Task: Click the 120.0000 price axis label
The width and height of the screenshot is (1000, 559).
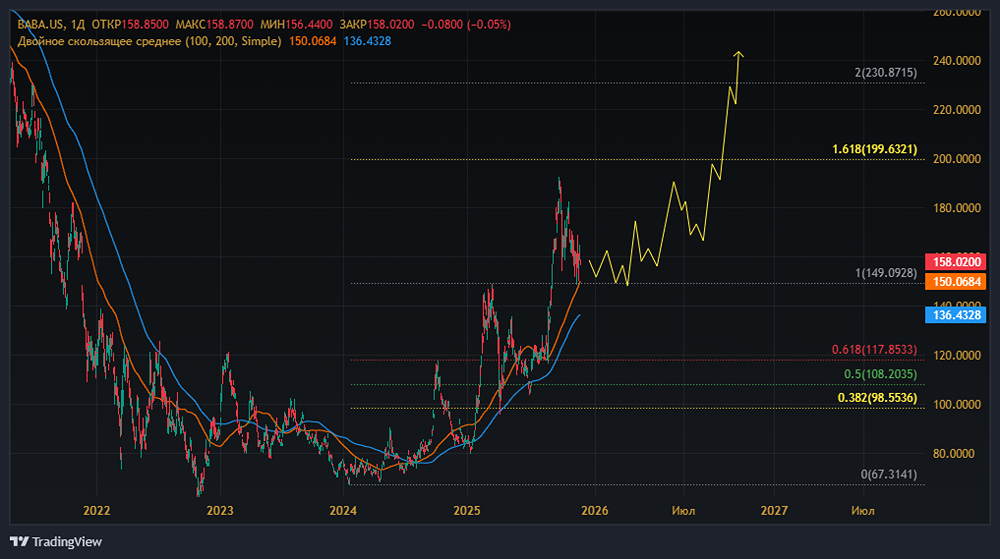Action: (957, 356)
